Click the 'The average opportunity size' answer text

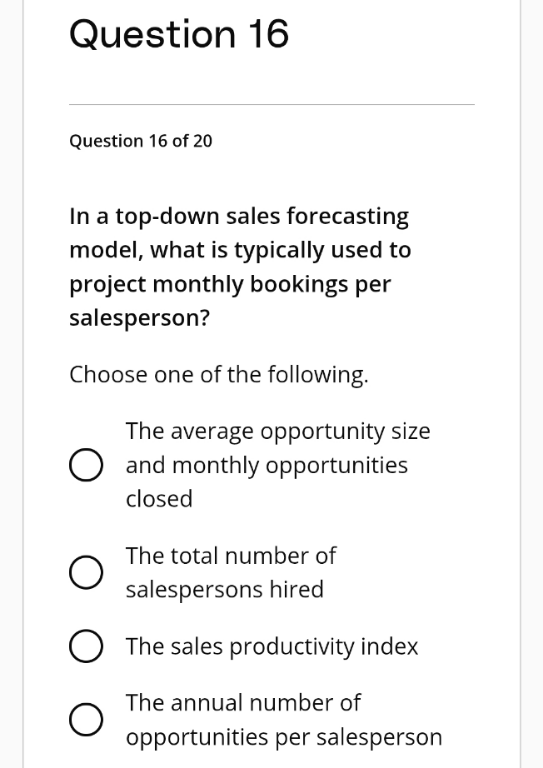point(278,432)
